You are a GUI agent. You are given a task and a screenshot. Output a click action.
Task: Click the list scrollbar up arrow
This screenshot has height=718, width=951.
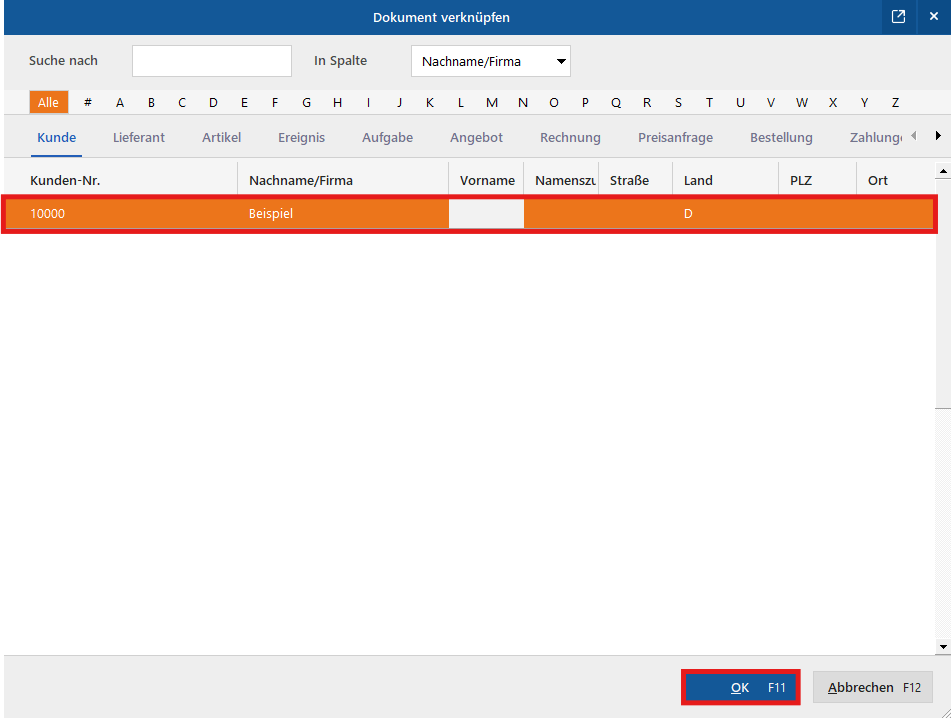[943, 172]
